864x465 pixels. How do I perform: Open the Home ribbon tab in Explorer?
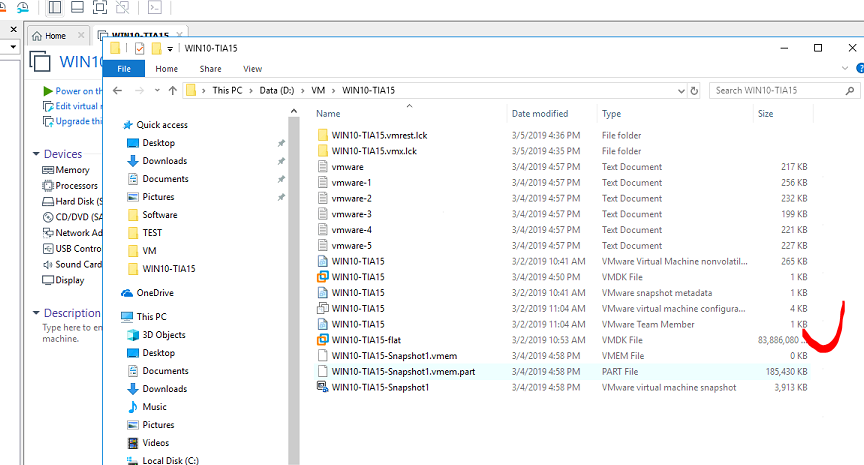(x=166, y=69)
